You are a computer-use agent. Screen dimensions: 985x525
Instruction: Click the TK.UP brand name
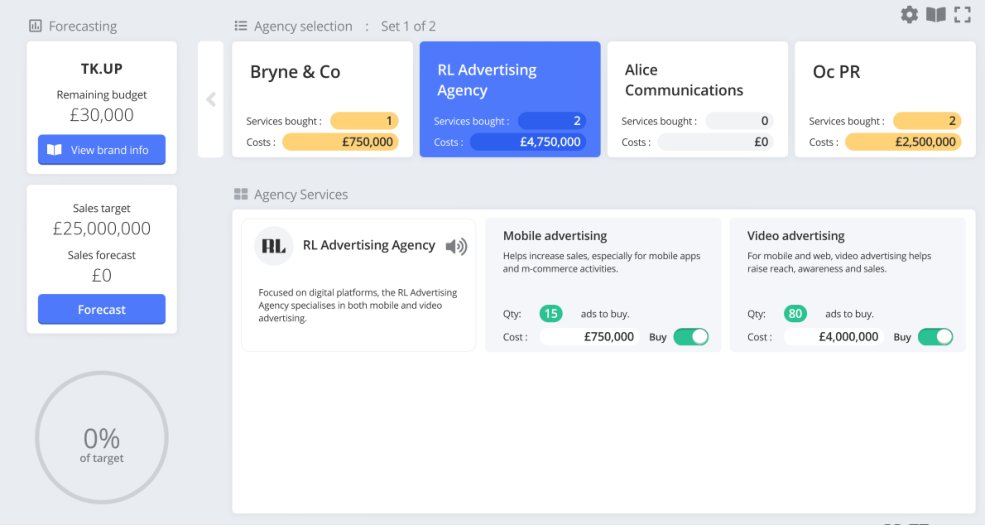pyautogui.click(x=102, y=68)
